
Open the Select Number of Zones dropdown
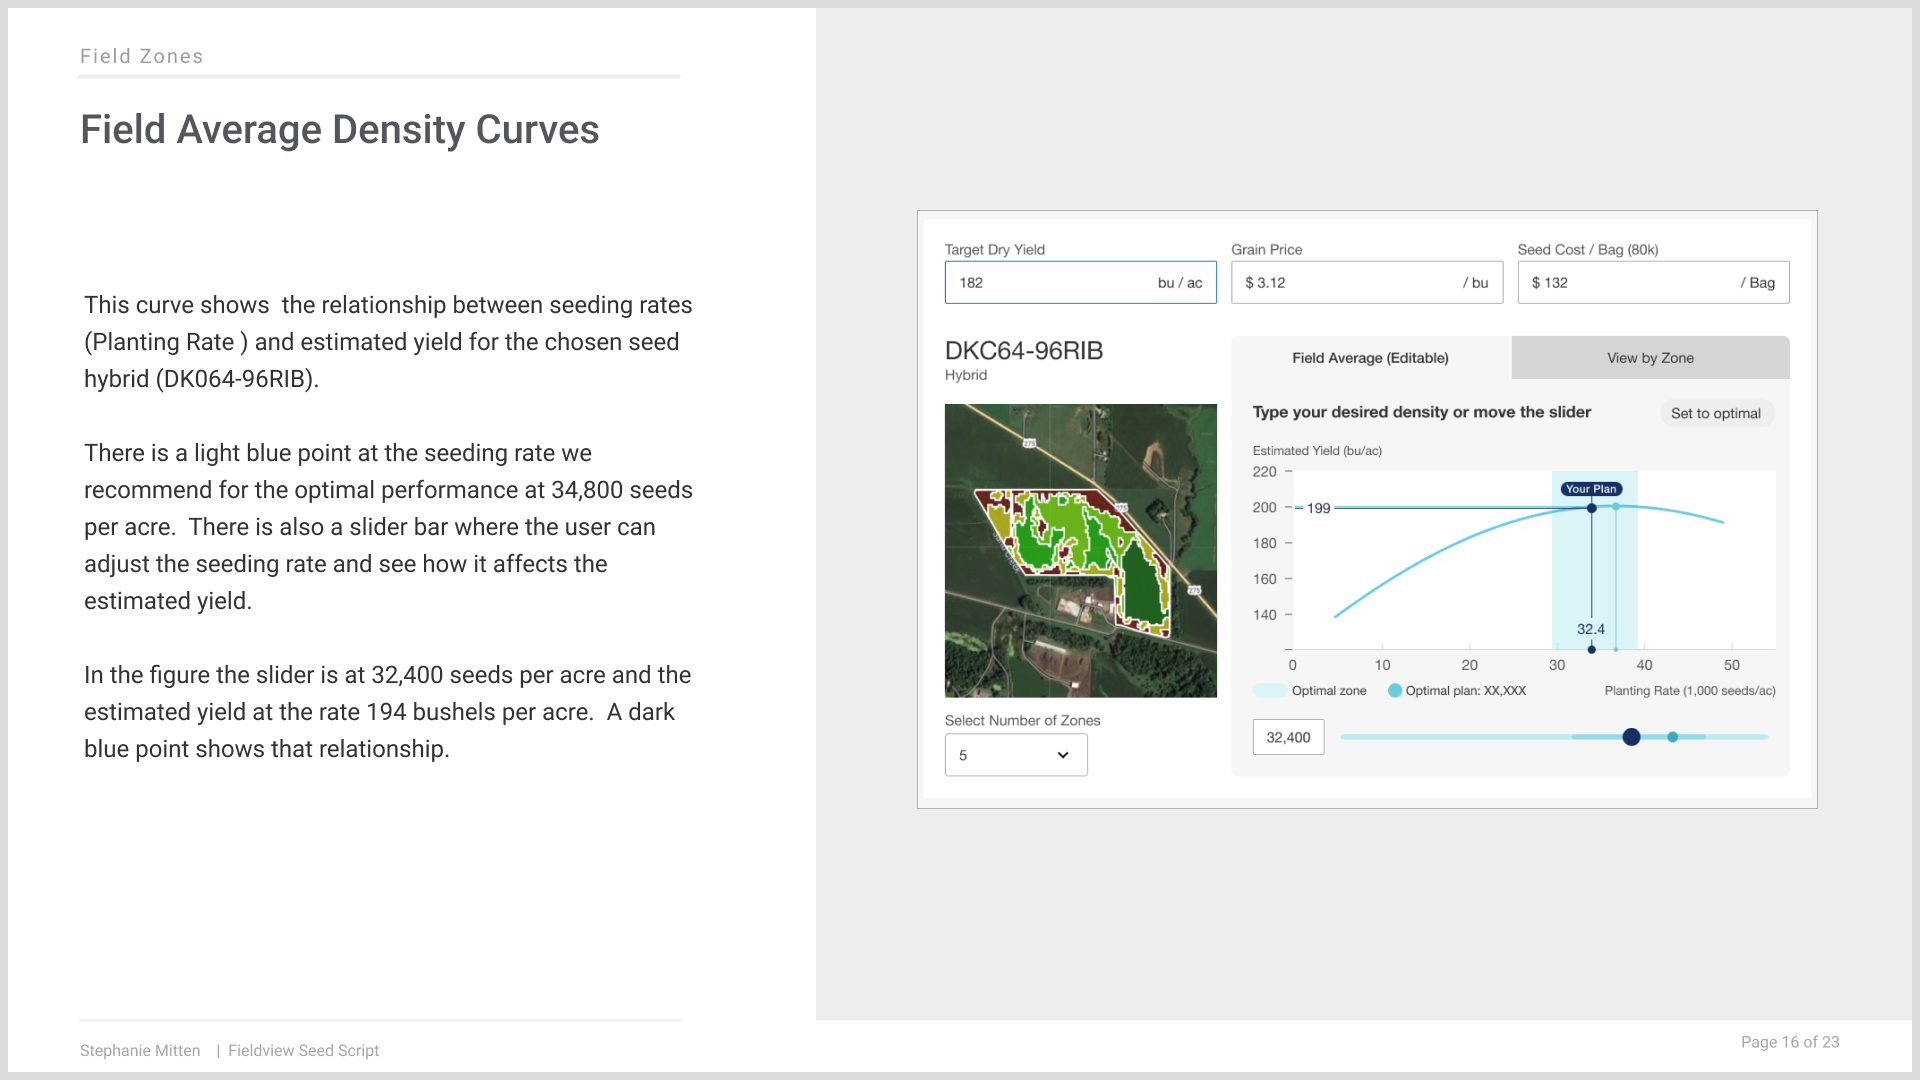coord(1016,755)
